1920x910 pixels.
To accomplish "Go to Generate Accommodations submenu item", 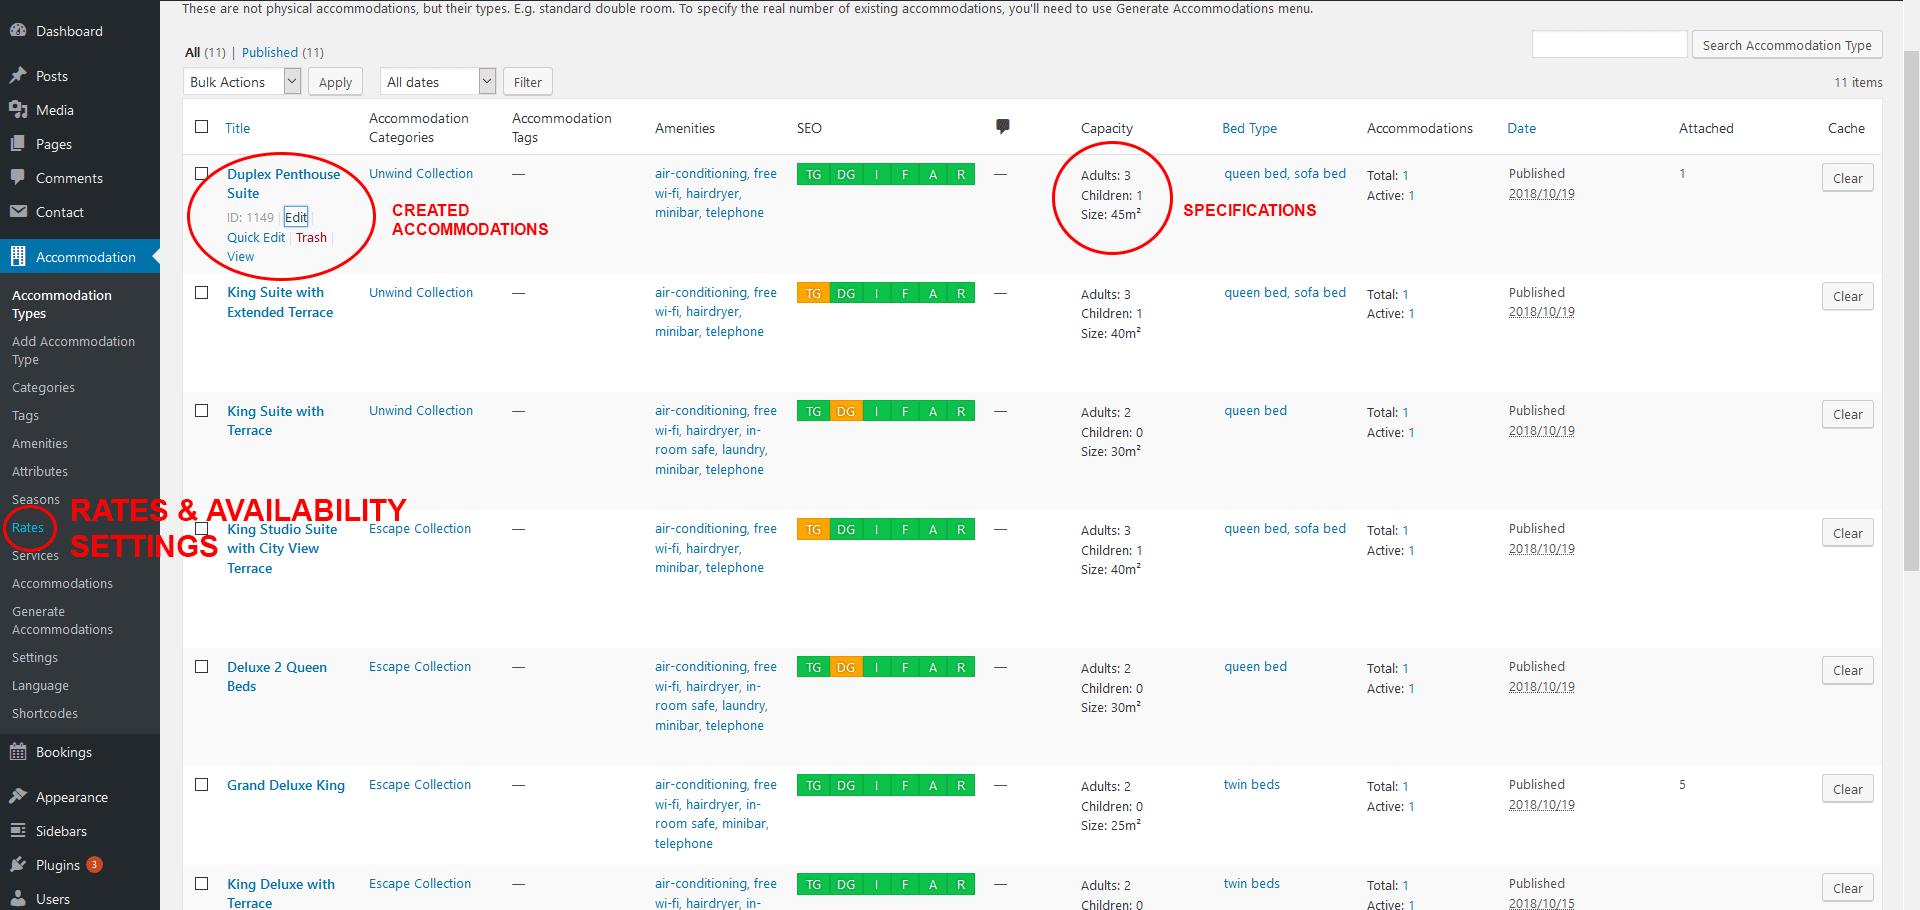I will pyautogui.click(x=62, y=620).
